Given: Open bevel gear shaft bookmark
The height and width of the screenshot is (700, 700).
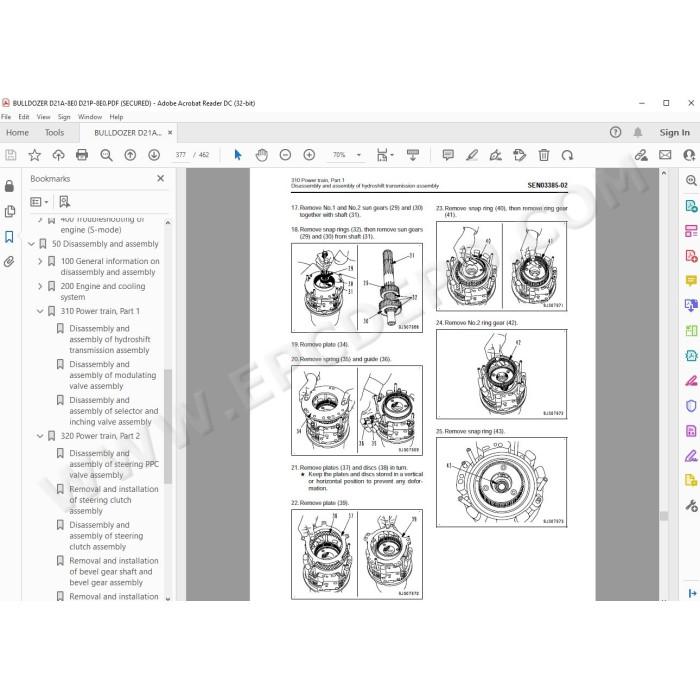Looking at the screenshot, I should pos(113,571).
